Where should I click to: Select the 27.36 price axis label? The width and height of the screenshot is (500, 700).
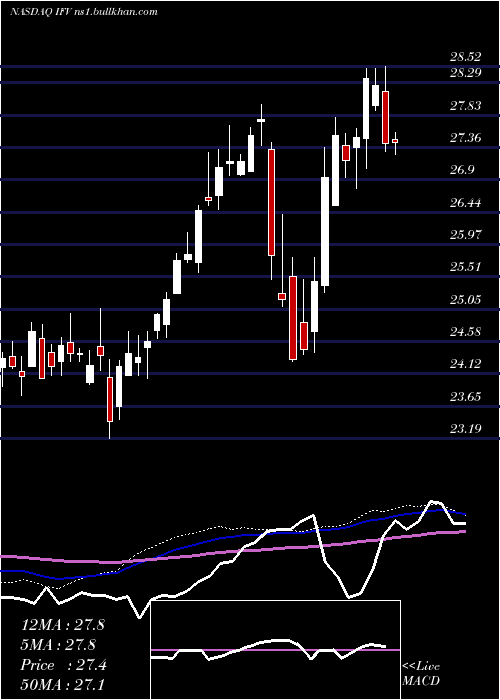click(466, 138)
